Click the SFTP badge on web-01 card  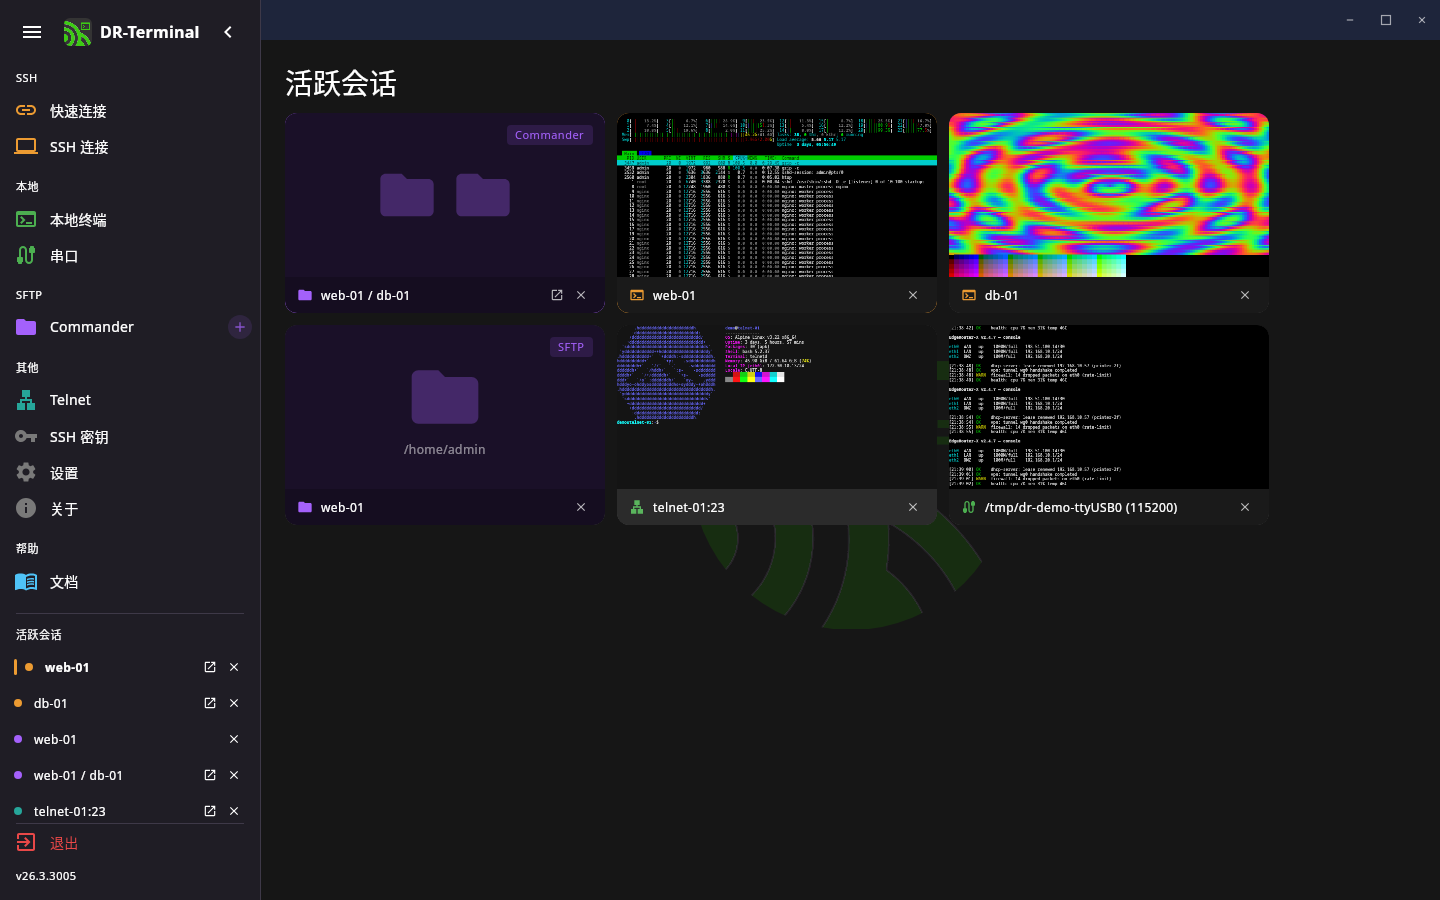[571, 347]
